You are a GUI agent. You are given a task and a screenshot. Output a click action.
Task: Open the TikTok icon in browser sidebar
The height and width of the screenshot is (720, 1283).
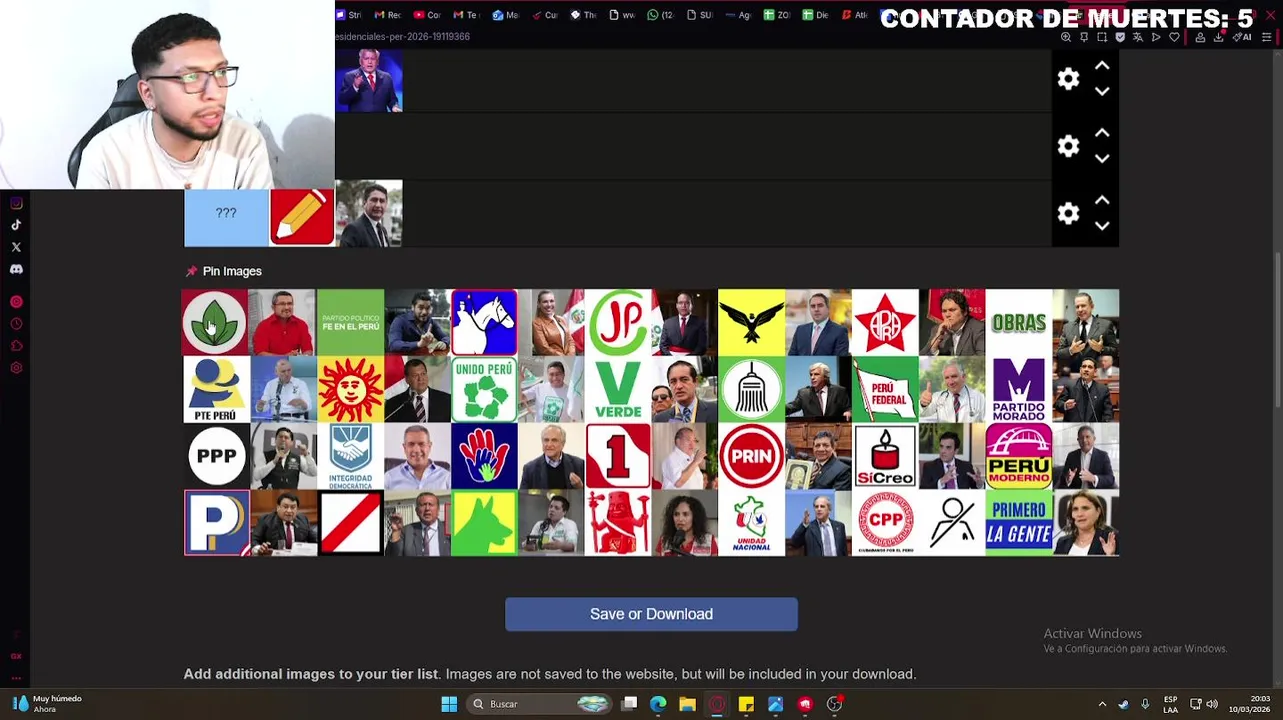[x=16, y=225]
